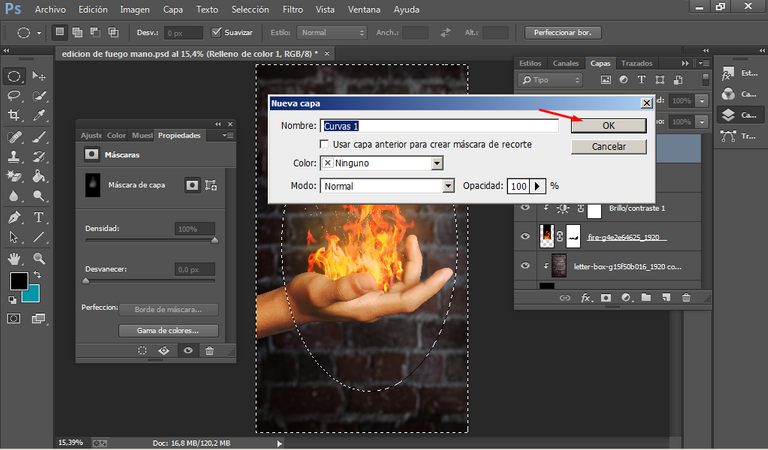This screenshot has height=450, width=768.
Task: Click the Gama de colores button
Action: click(168, 331)
